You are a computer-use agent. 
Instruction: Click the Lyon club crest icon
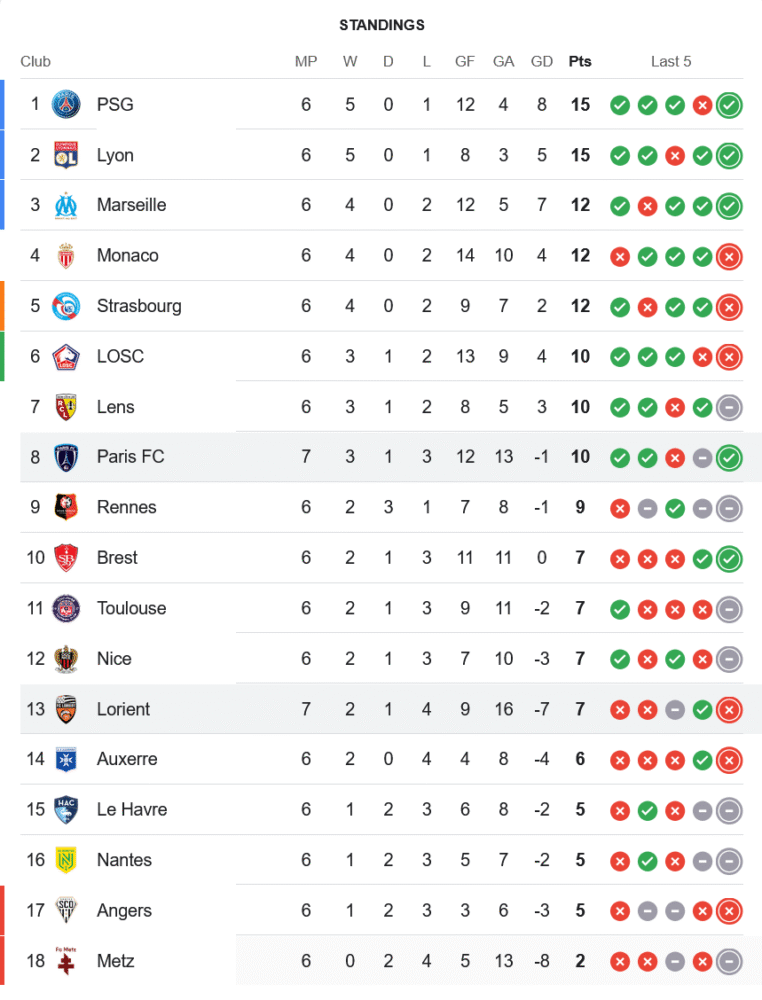[x=66, y=155]
